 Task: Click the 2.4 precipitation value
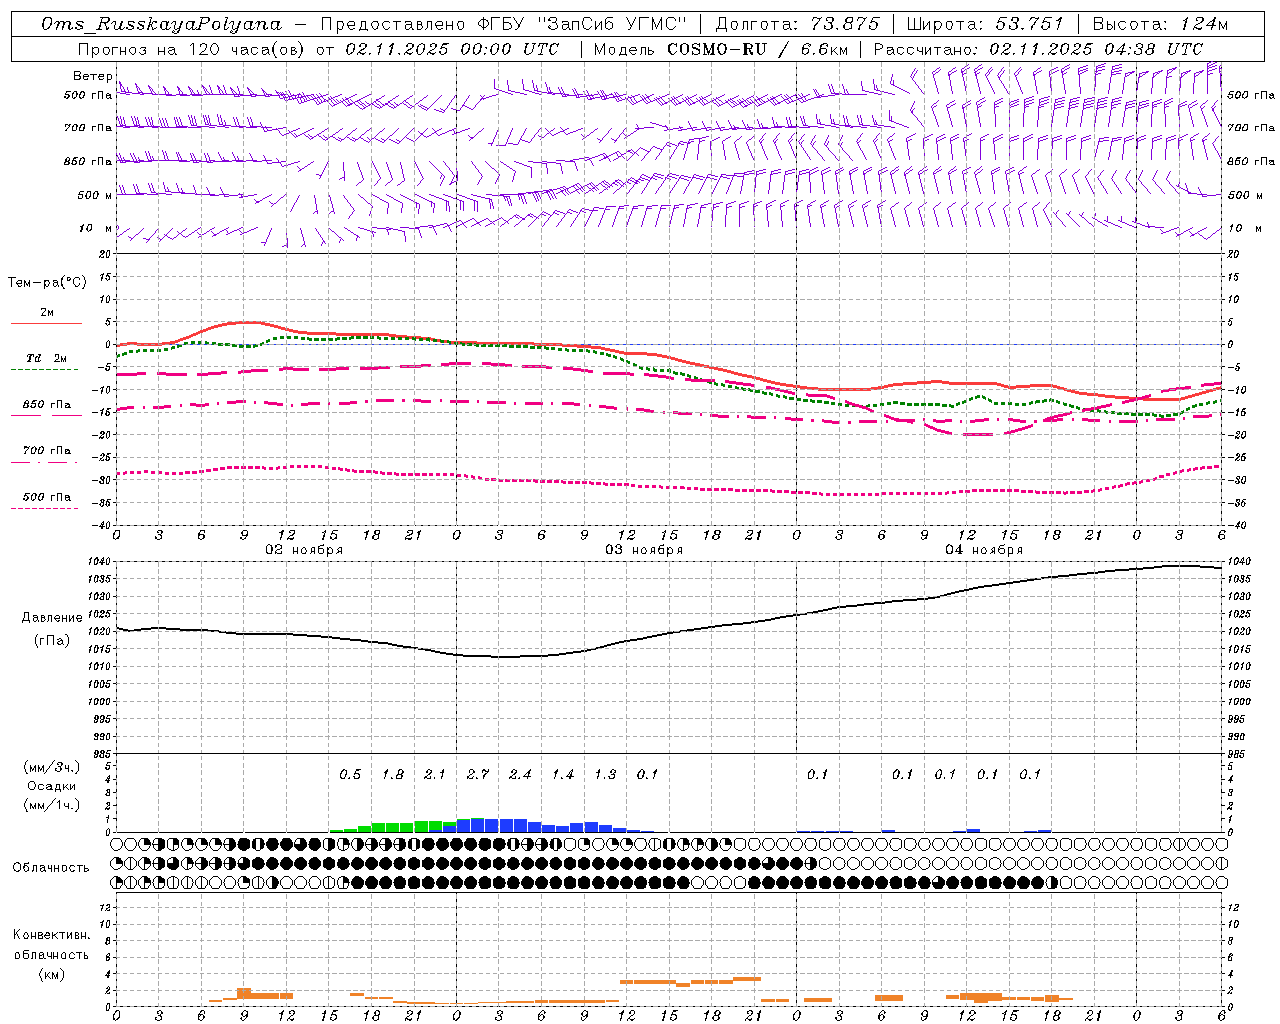(520, 774)
